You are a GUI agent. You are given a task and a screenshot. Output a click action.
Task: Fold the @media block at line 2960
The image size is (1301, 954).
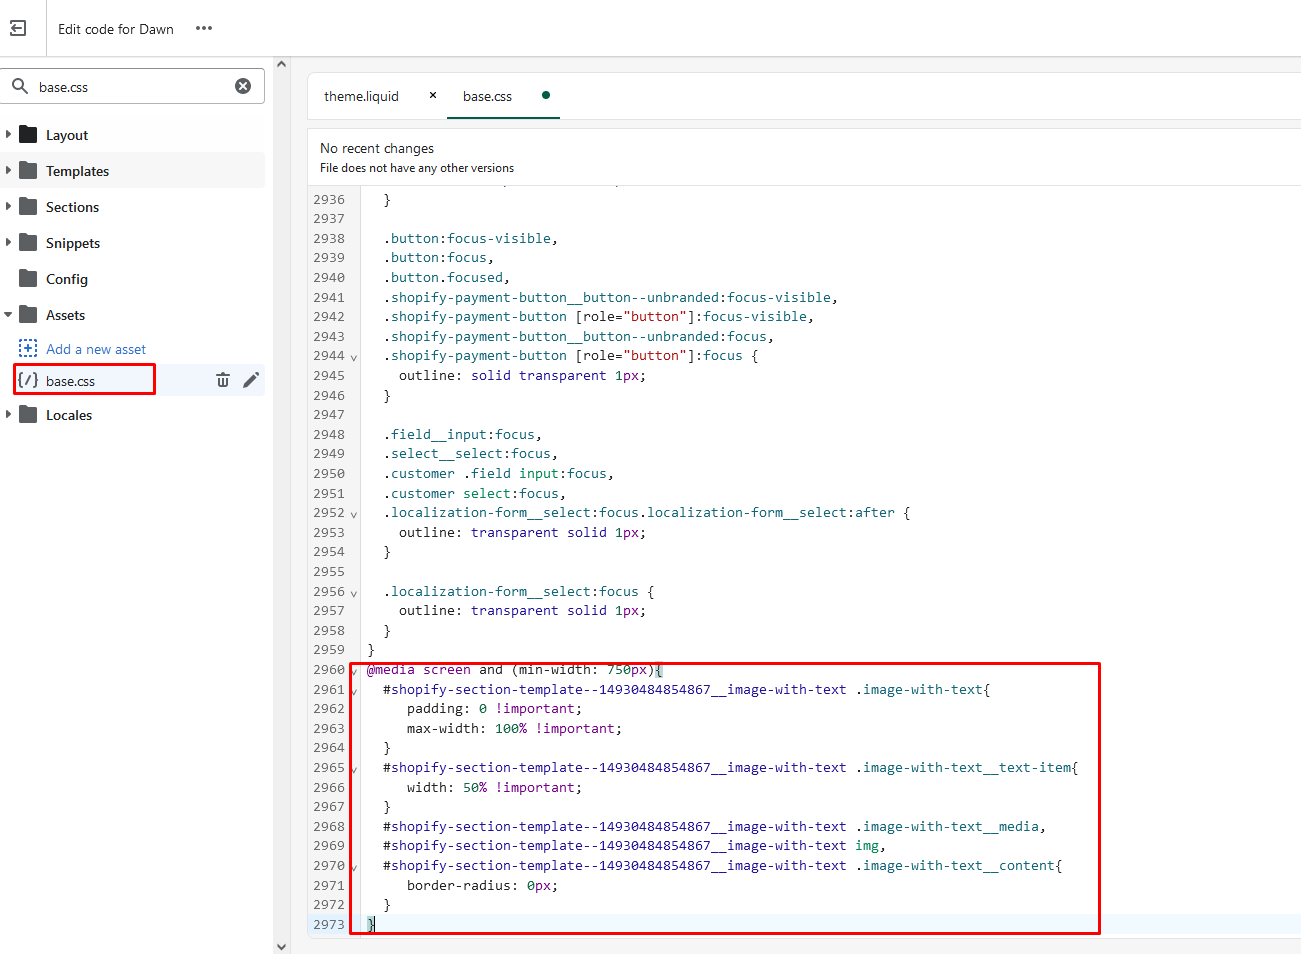point(354,671)
